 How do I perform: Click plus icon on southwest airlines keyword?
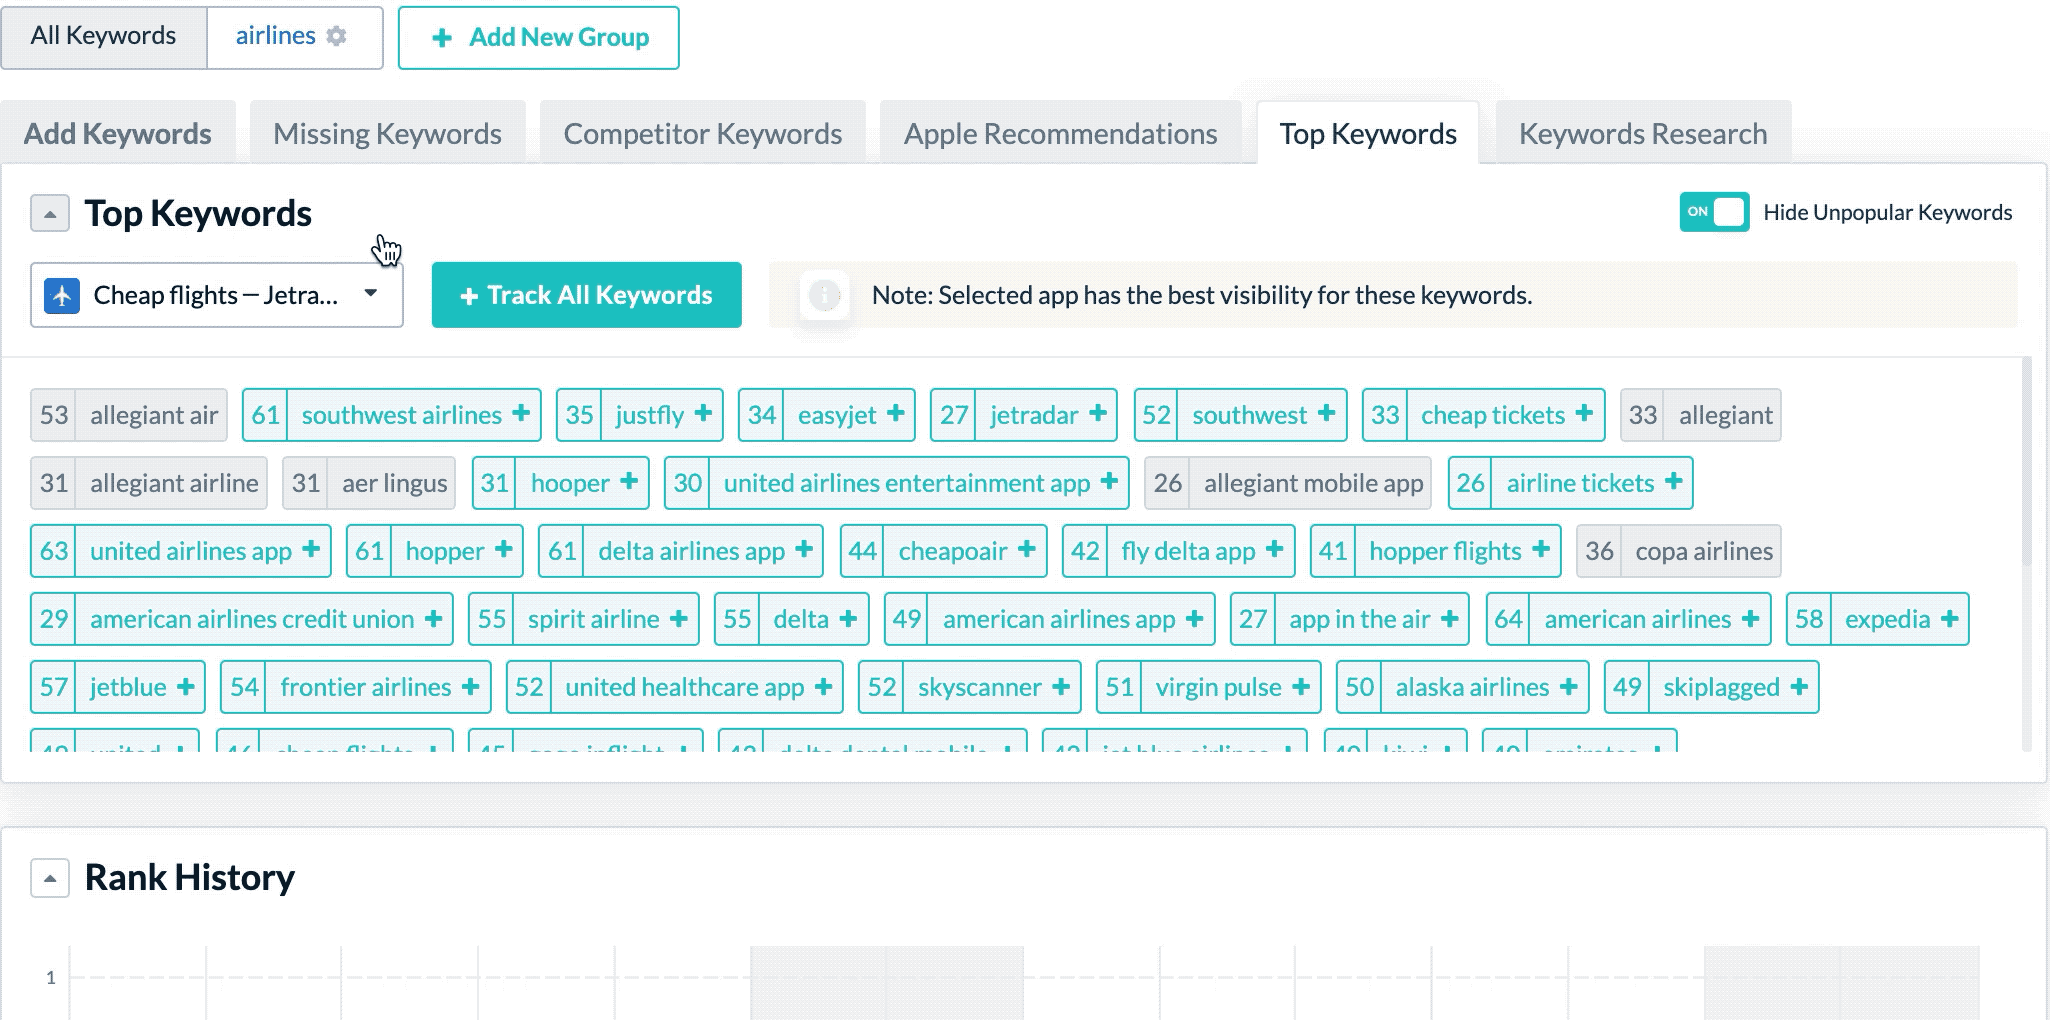521,414
